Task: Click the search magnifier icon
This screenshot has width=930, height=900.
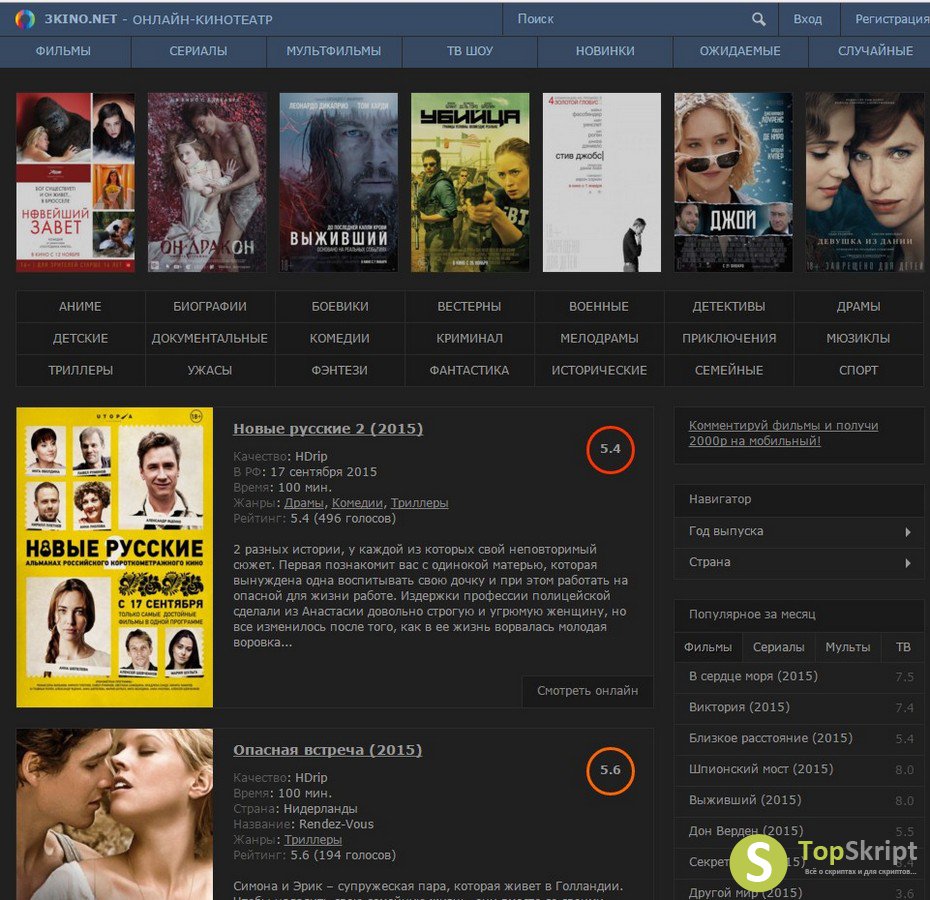Action: click(x=759, y=20)
